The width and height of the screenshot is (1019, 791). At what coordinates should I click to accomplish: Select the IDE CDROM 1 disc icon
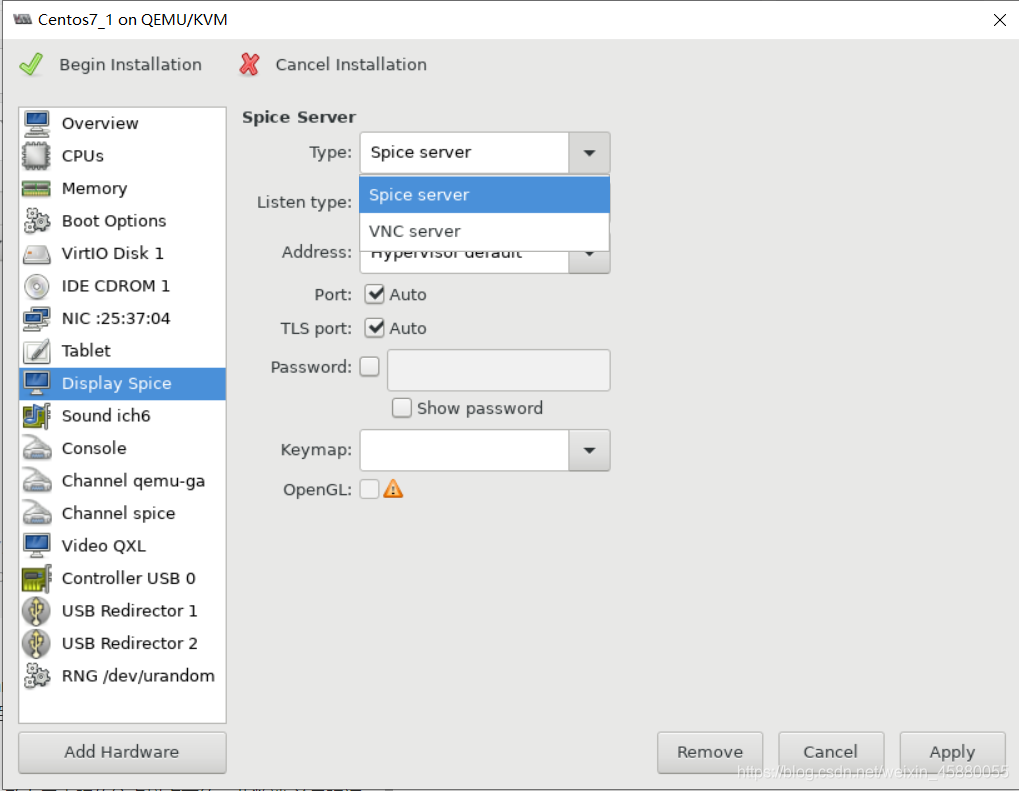pos(36,286)
